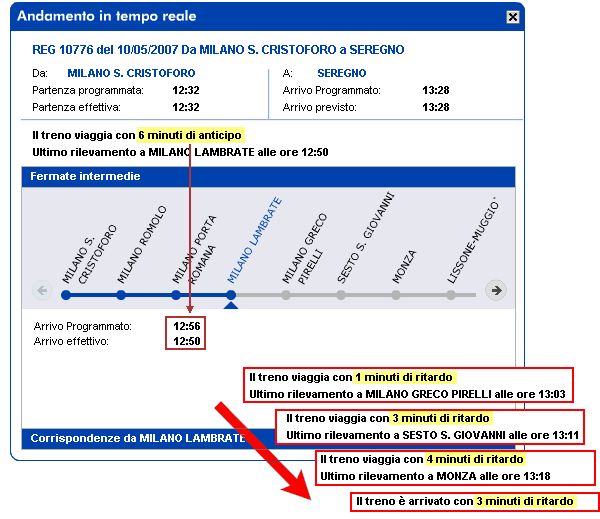
Task: Click the Partenza programmata 12:32 value
Action: pyautogui.click(x=186, y=90)
